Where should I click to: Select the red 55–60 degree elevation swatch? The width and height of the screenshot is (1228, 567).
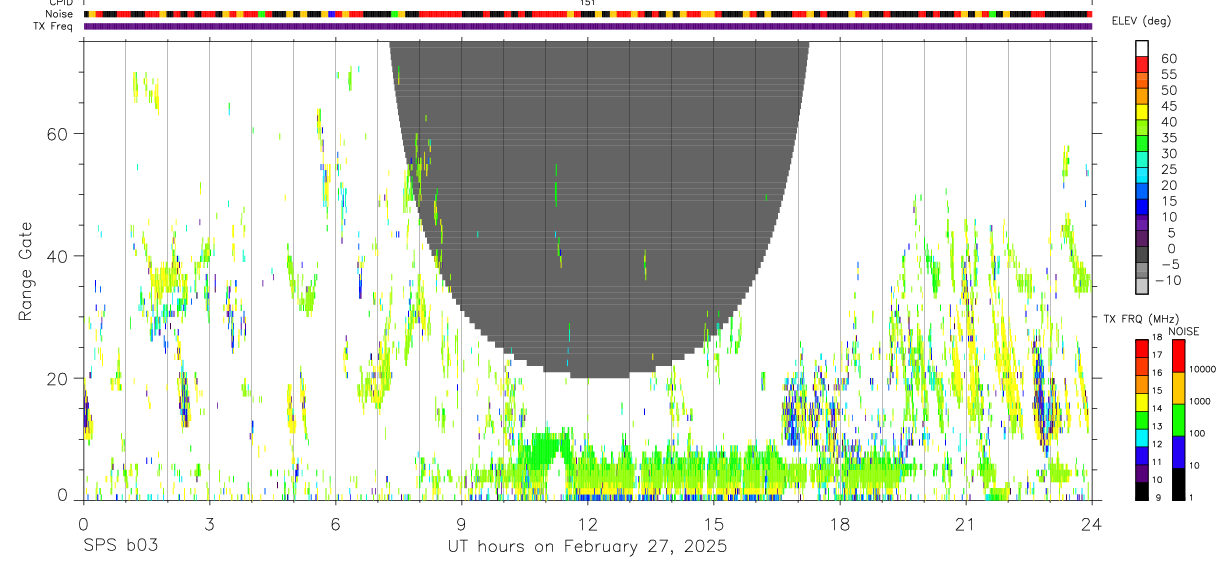coord(1142,64)
